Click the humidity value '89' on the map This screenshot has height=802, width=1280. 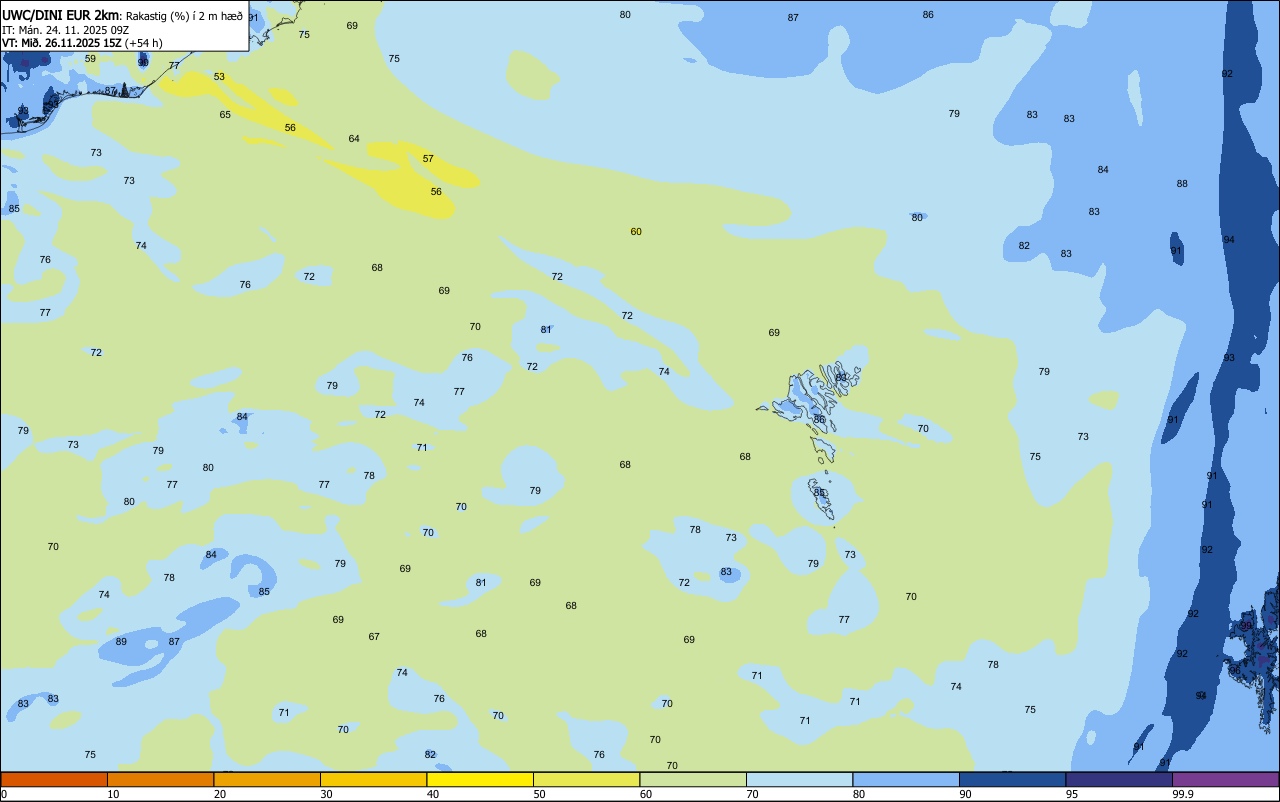121,642
